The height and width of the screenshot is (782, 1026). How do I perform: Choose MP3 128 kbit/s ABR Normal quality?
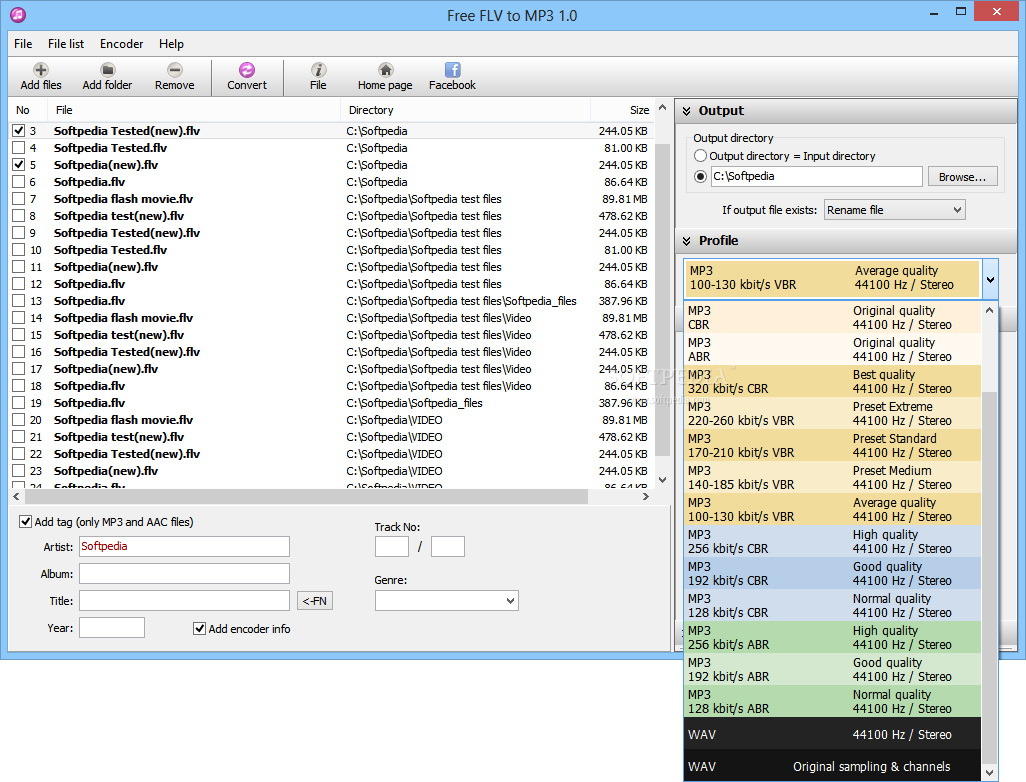click(x=832, y=702)
